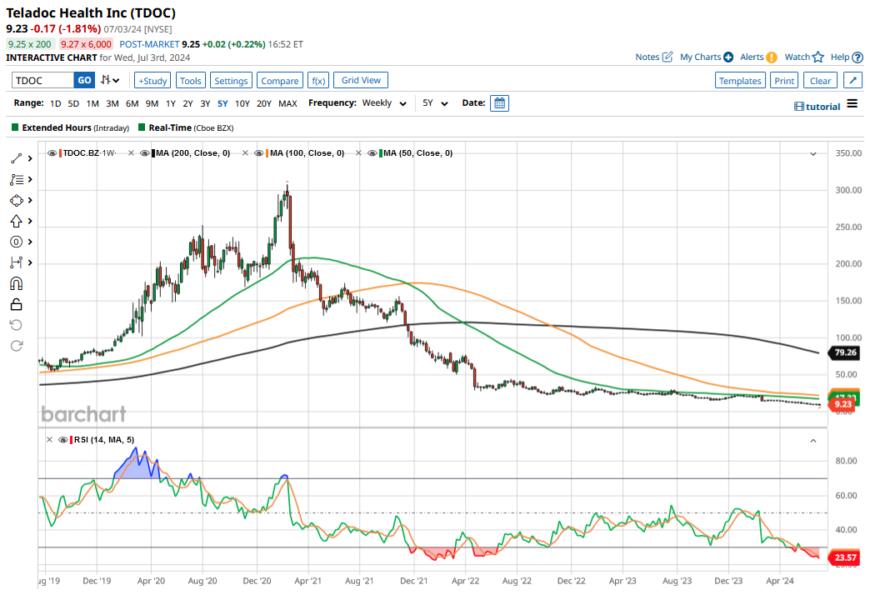Remove the MA (100, Close, 0) study
Screen dimensions: 880x600
pyautogui.click(x=245, y=153)
